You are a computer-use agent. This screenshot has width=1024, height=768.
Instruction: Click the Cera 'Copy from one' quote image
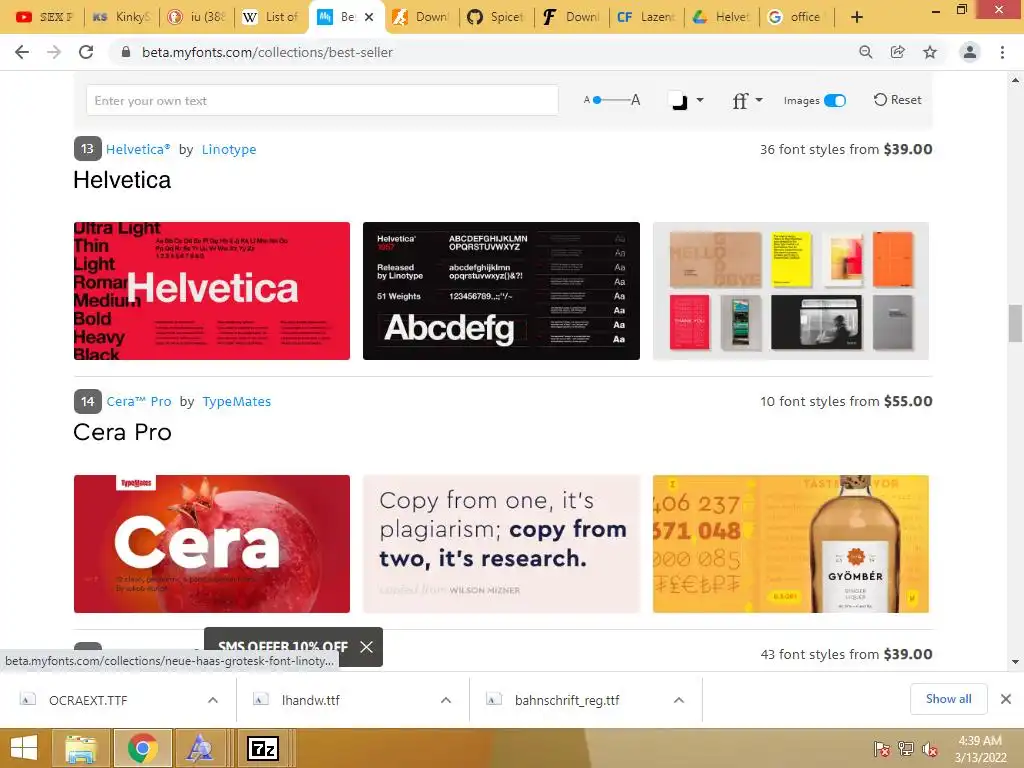(501, 543)
